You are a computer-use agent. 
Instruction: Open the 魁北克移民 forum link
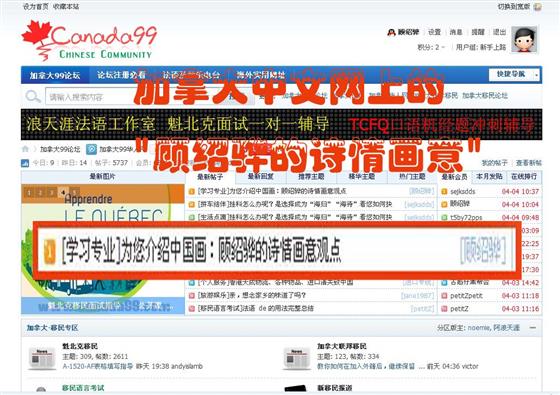pos(80,346)
